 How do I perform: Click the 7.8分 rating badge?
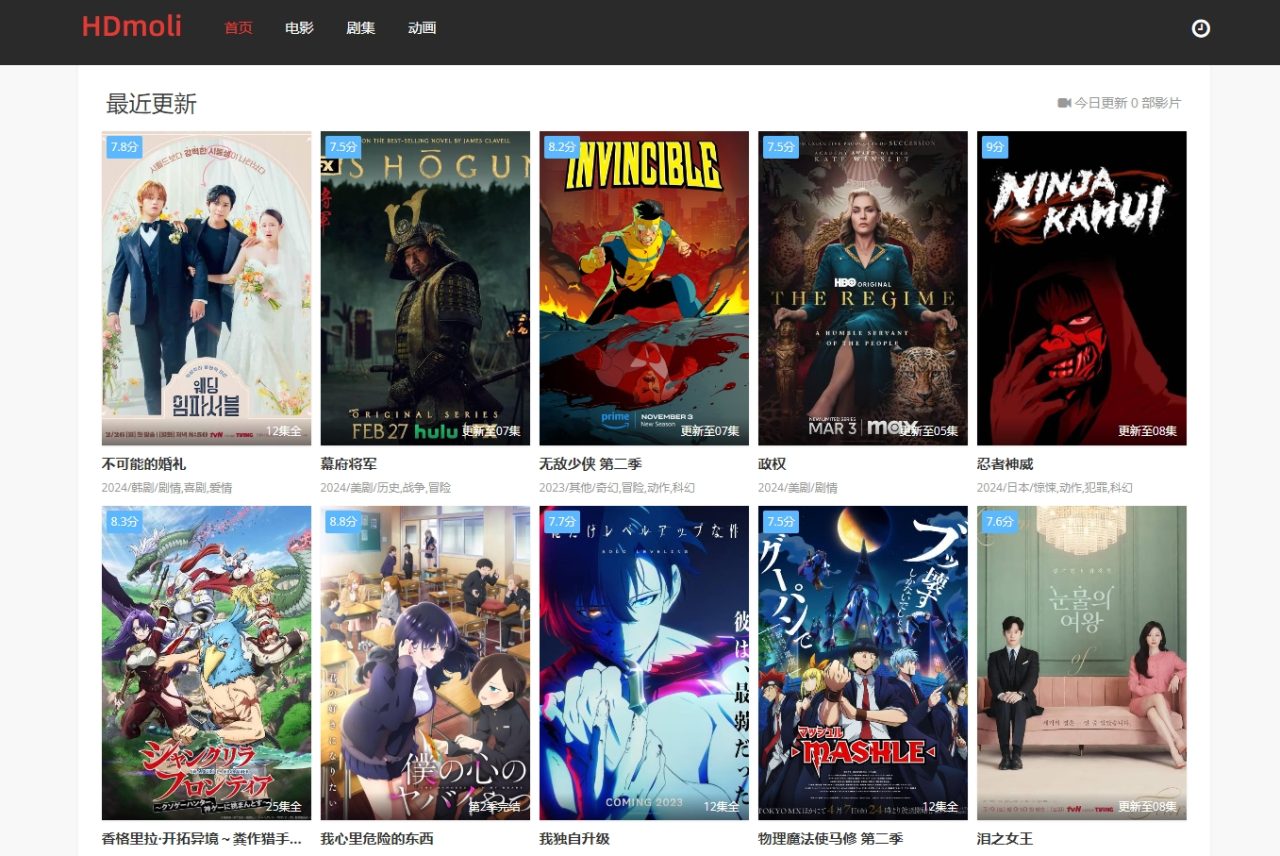coord(124,147)
